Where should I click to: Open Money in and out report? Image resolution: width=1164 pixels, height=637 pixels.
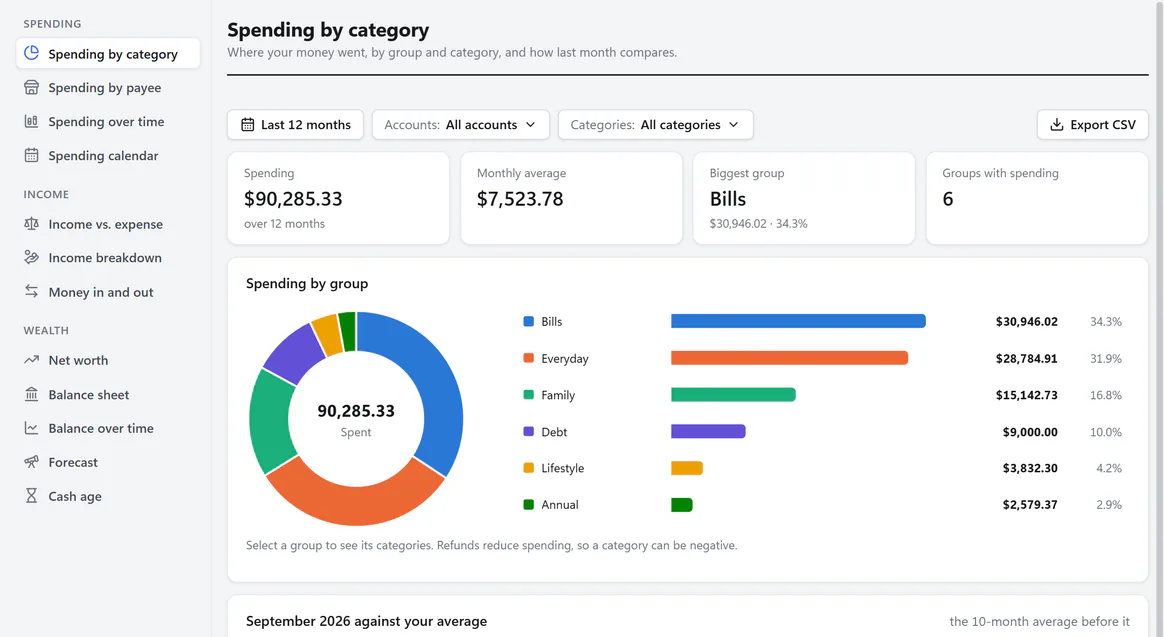tap(108, 292)
